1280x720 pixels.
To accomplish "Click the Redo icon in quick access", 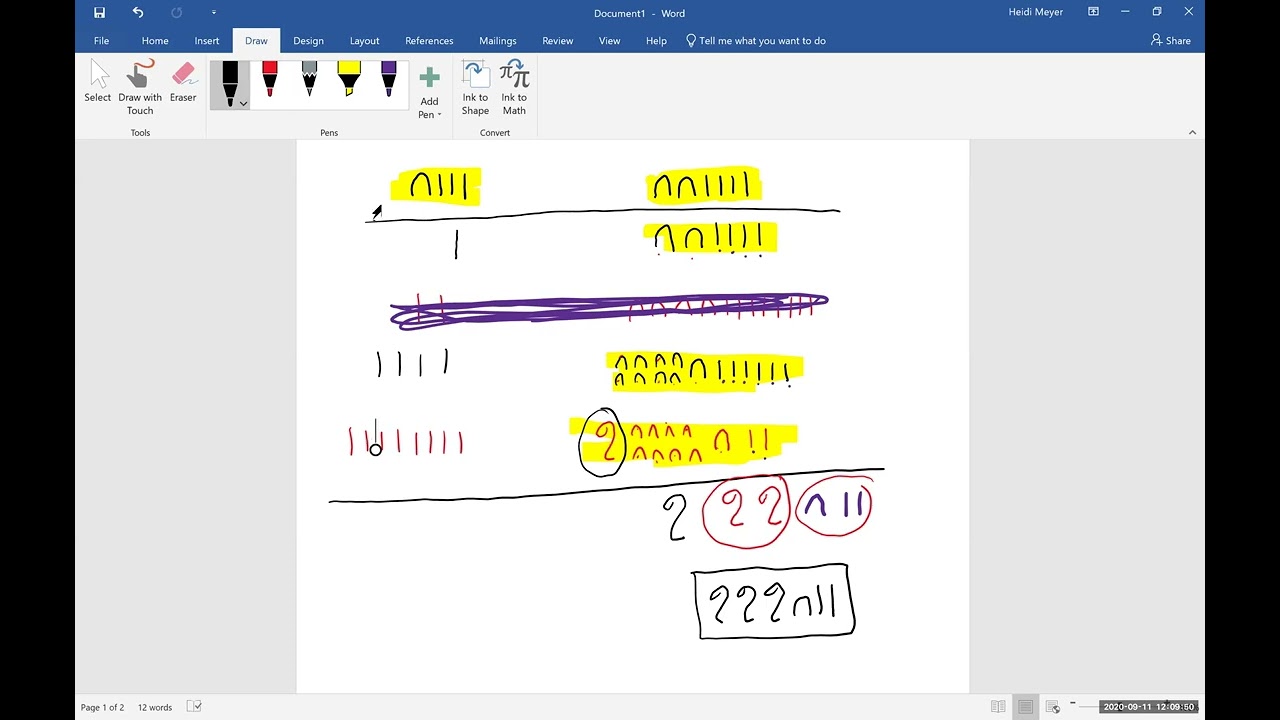I will pos(177,13).
